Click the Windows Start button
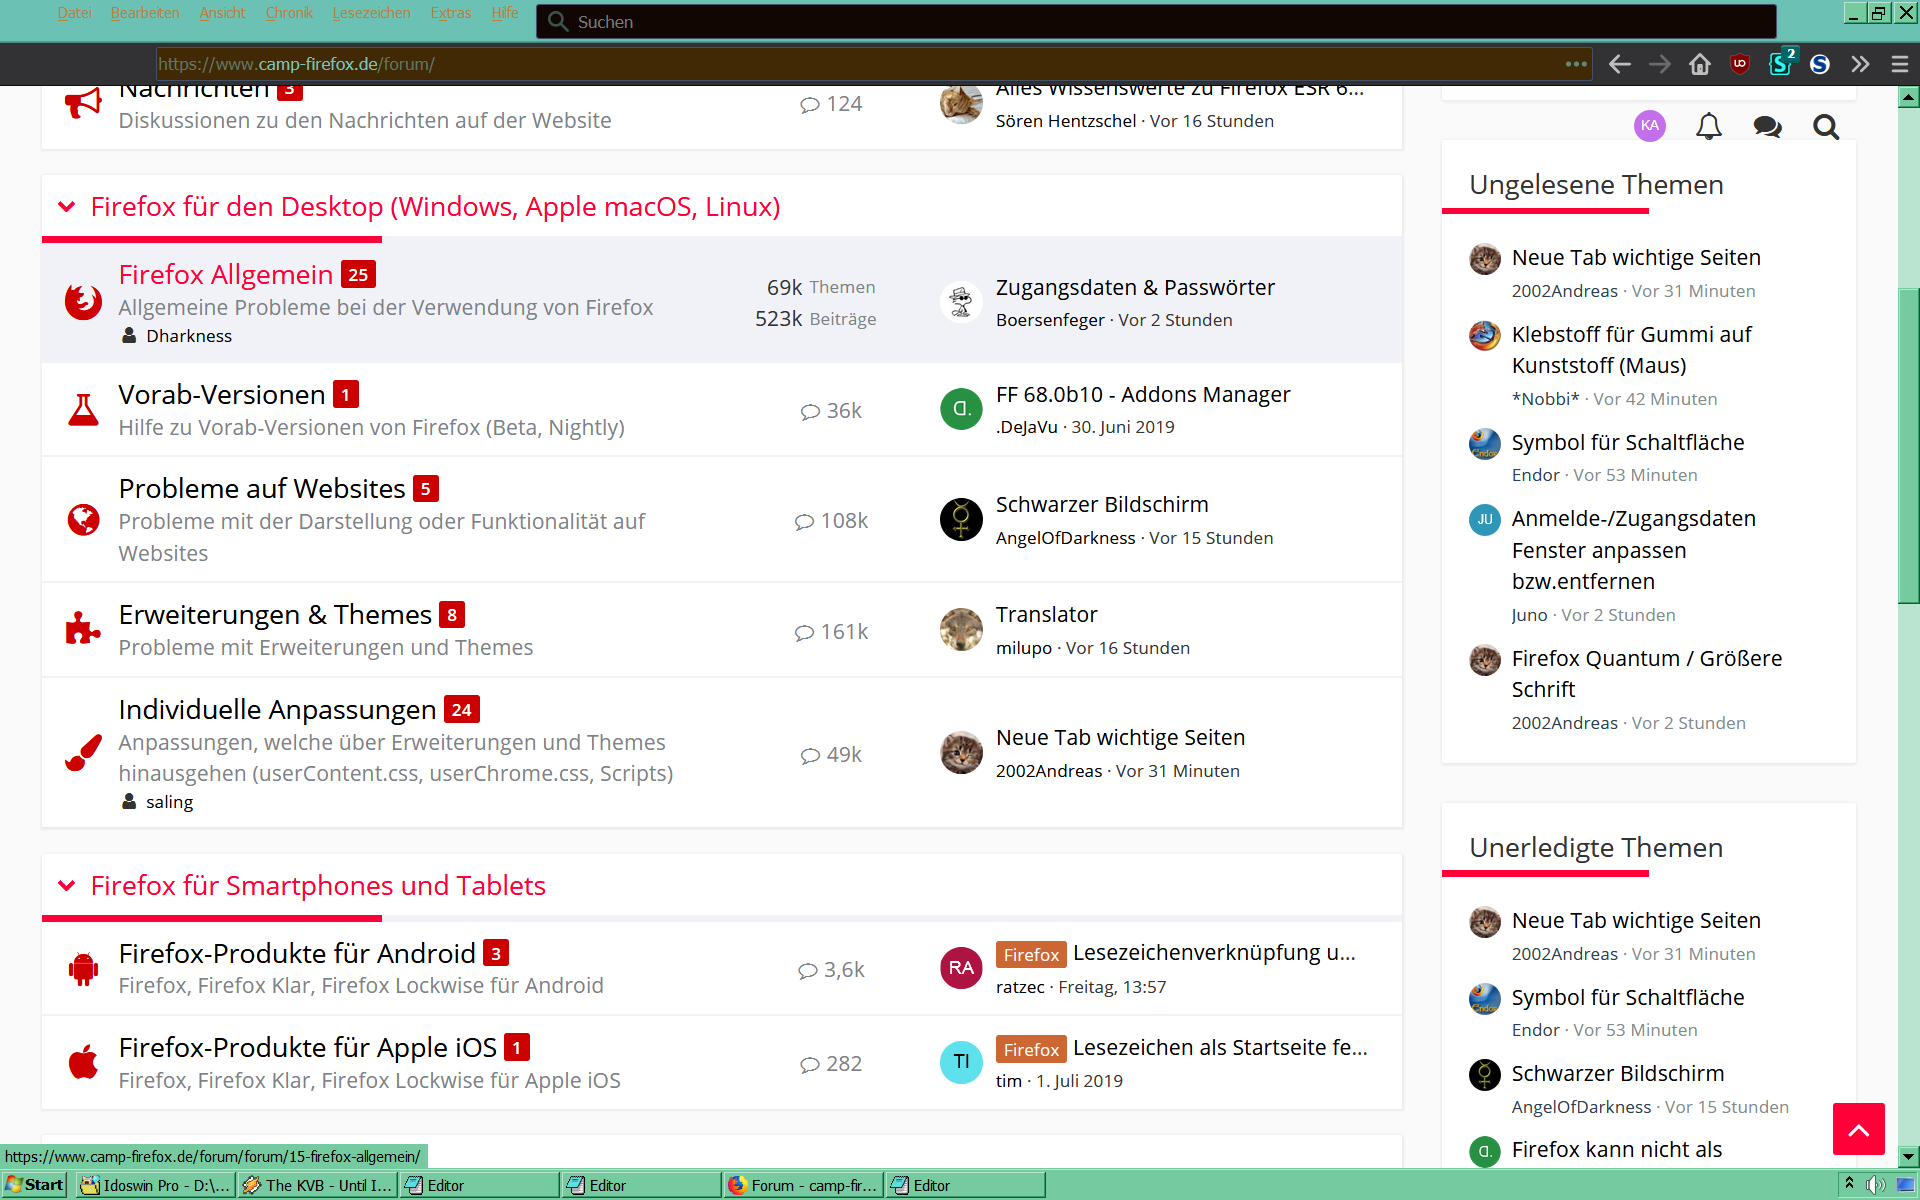1920x1200 pixels. click(36, 1185)
